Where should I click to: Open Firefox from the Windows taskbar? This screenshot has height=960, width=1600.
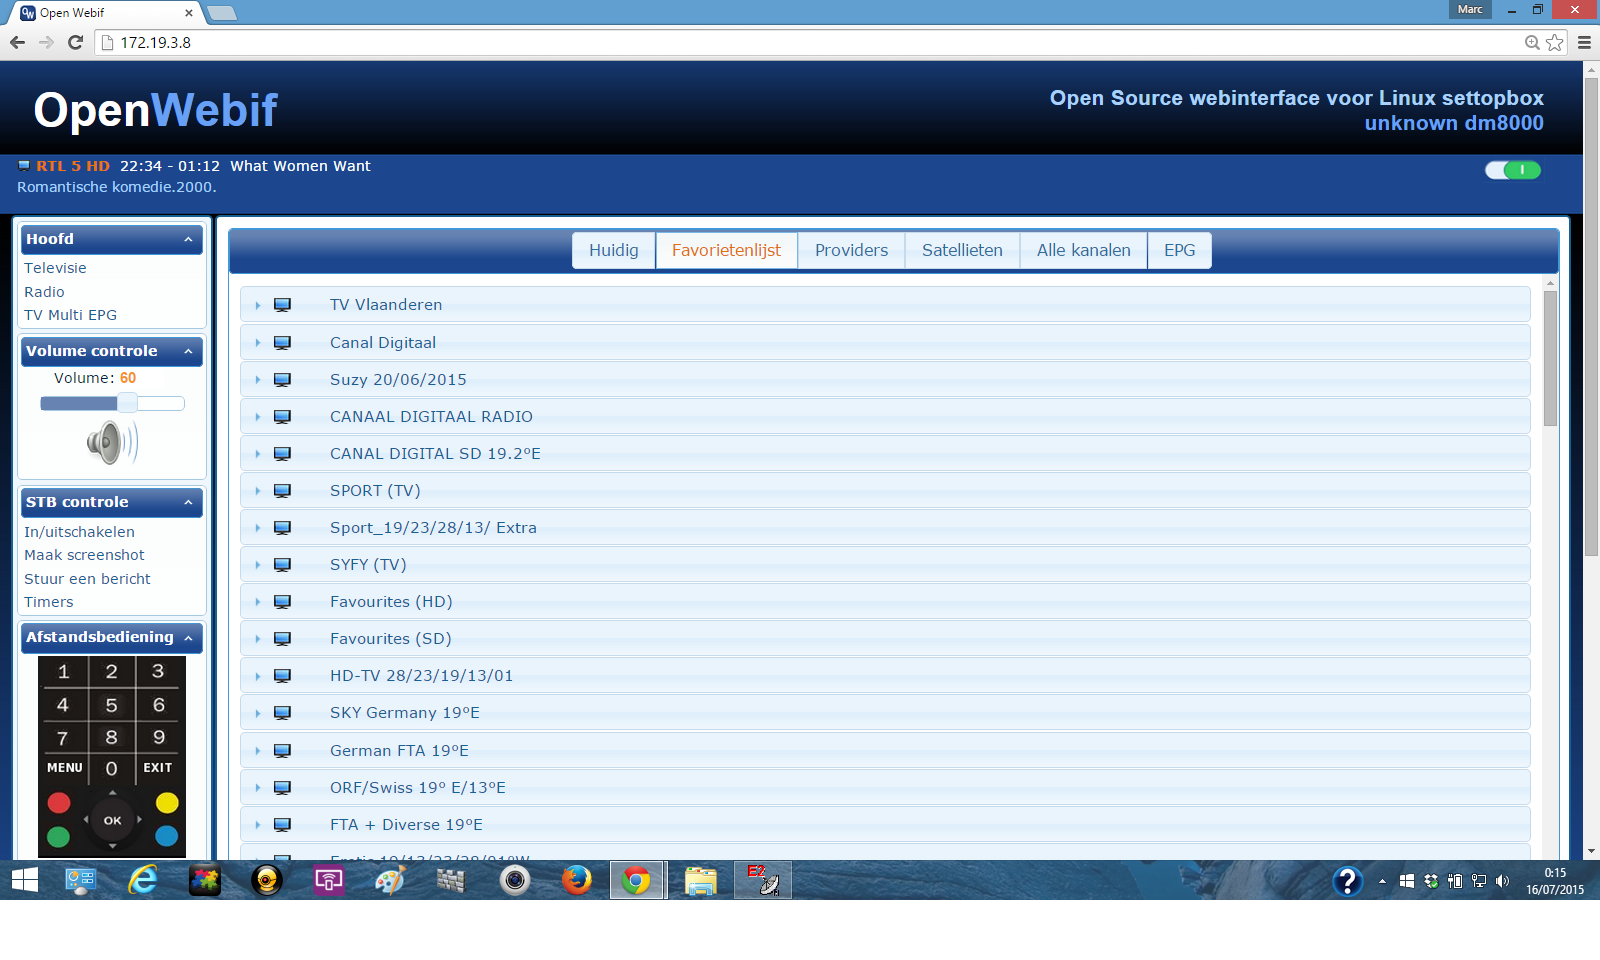point(576,880)
